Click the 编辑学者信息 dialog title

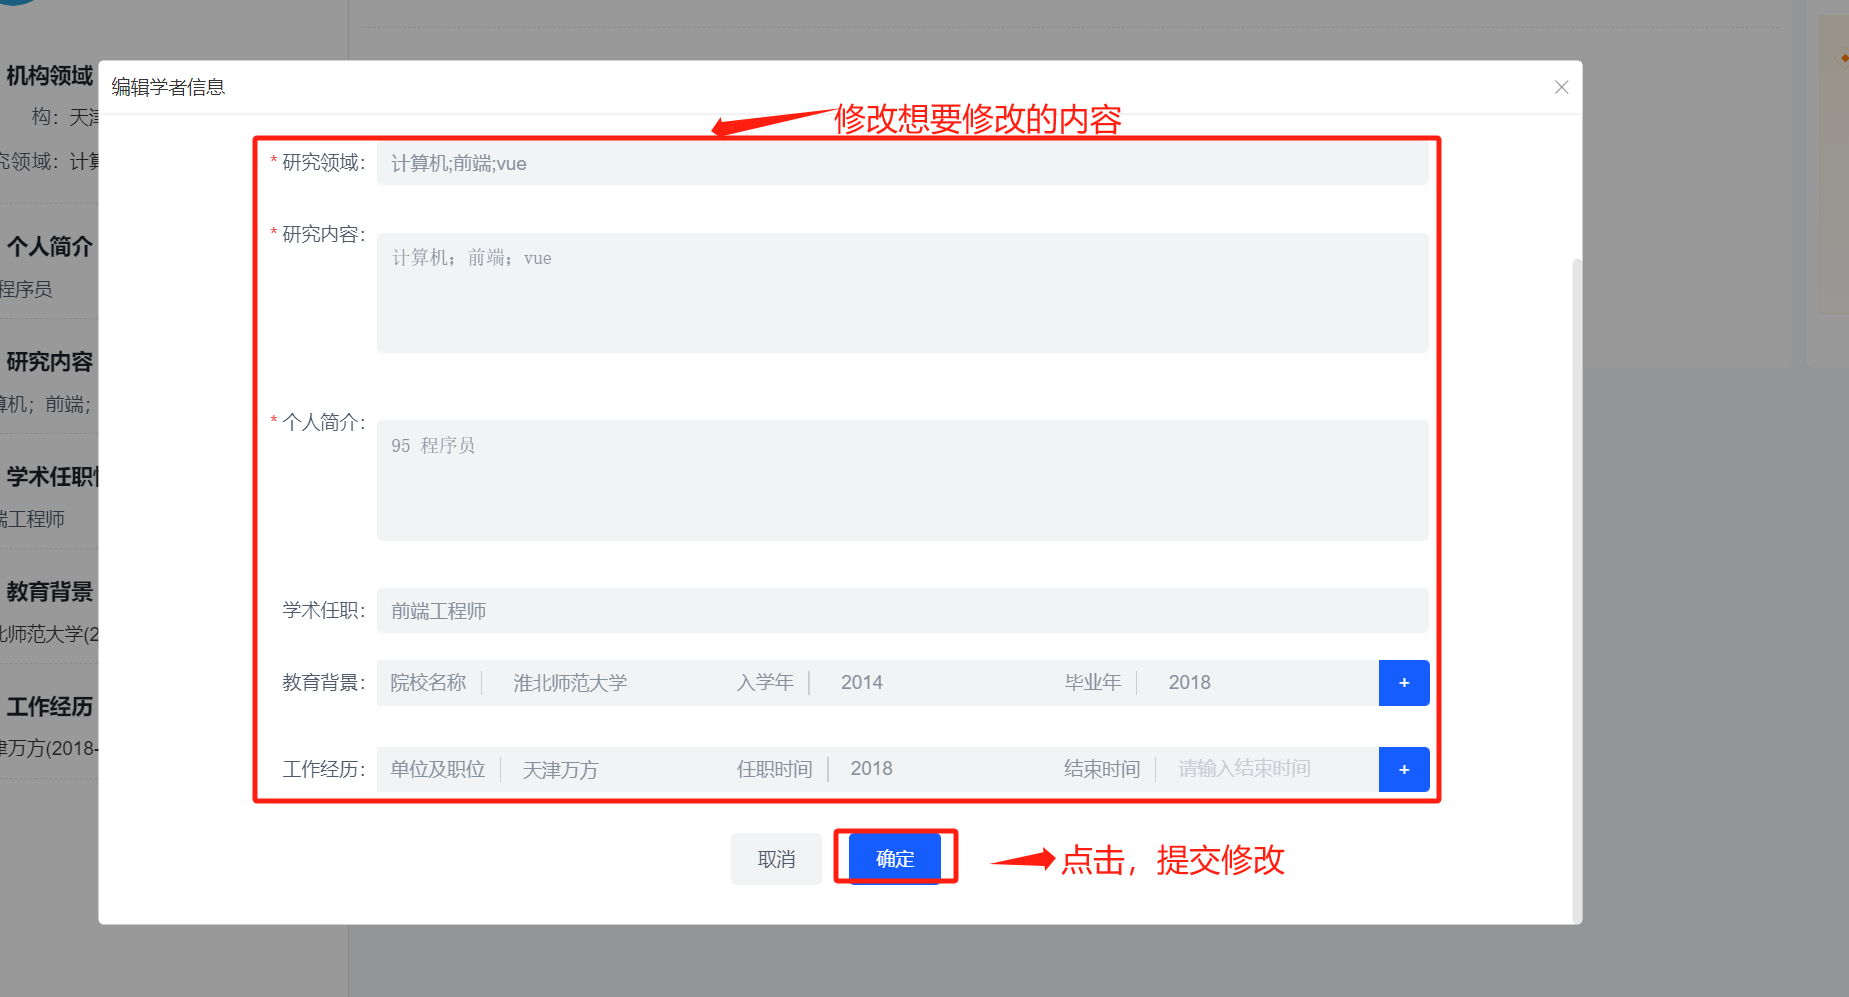168,88
